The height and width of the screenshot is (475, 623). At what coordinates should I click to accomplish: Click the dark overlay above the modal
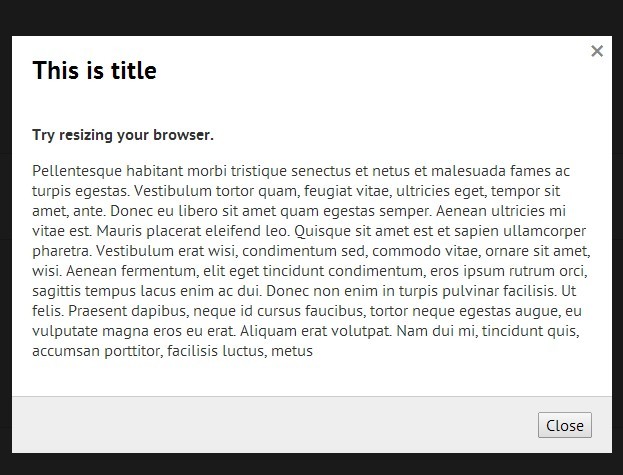coord(311,17)
